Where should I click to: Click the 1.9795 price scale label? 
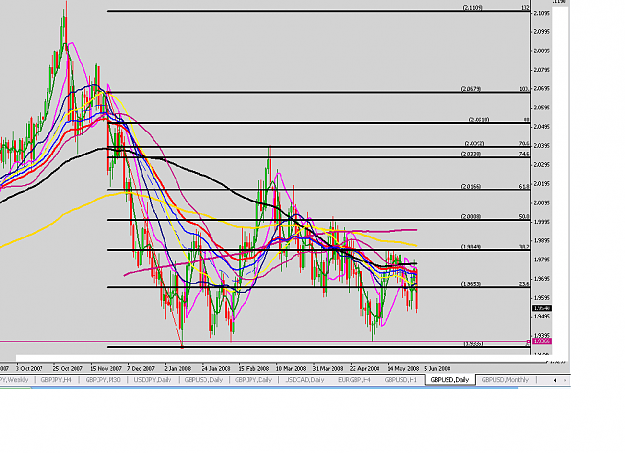click(542, 260)
